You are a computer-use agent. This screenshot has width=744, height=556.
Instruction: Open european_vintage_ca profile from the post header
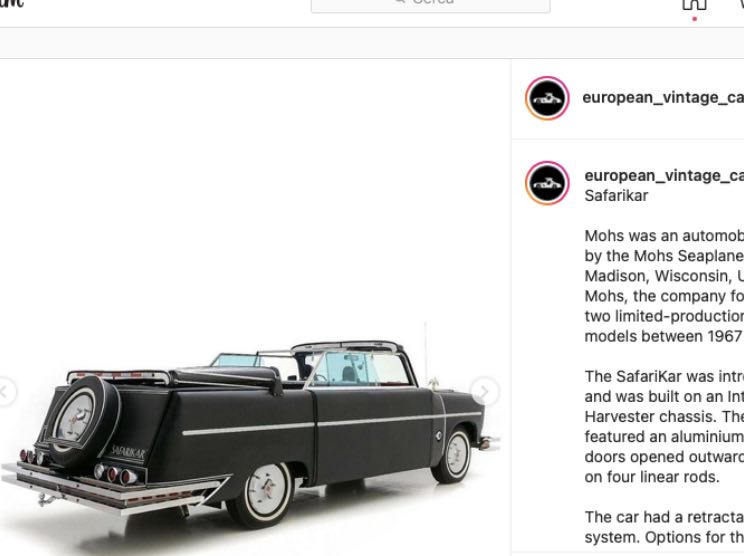tap(663, 97)
